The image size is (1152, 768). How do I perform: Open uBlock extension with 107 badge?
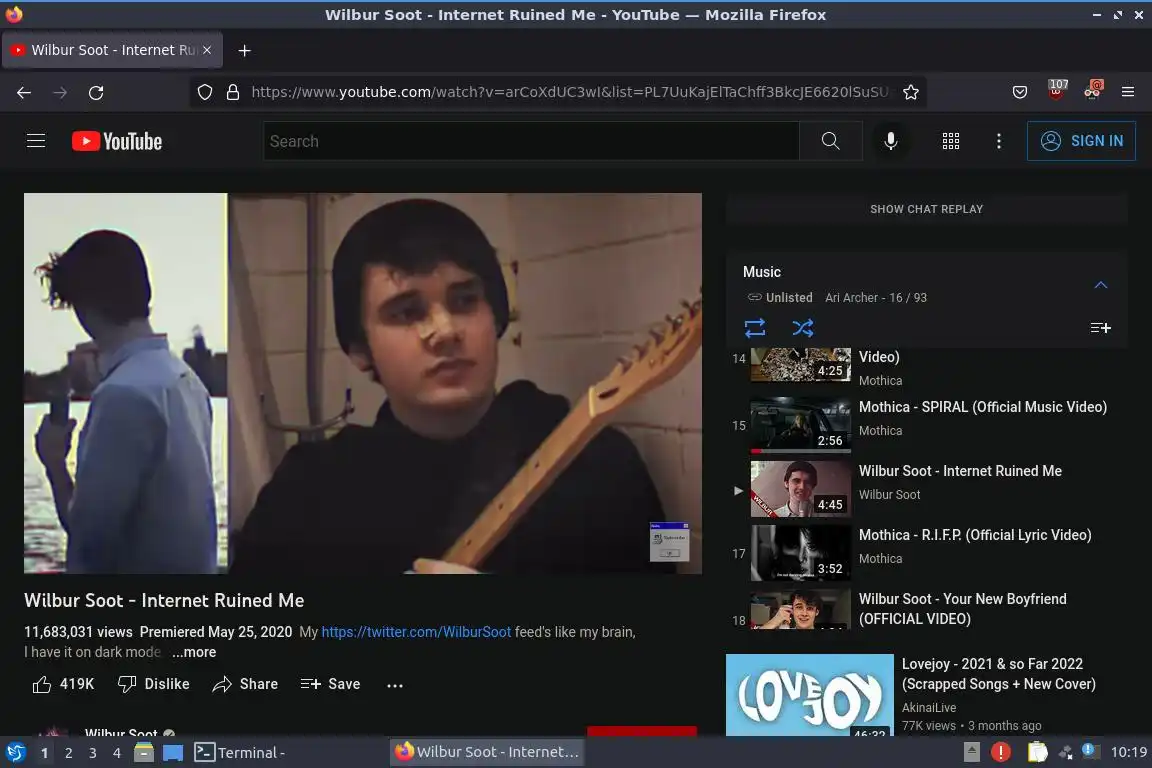click(x=1057, y=90)
